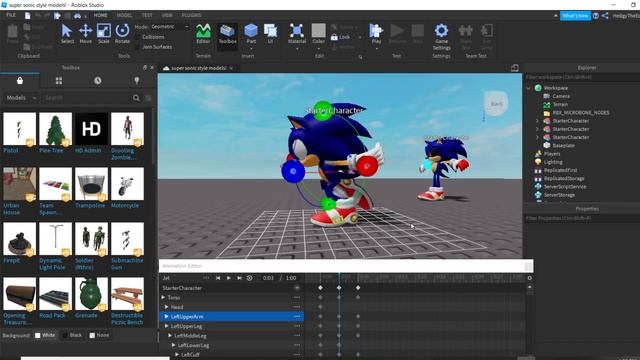Open the Color picker swatch
Viewport: 640px width, 360px height.
pyautogui.click(x=318, y=31)
